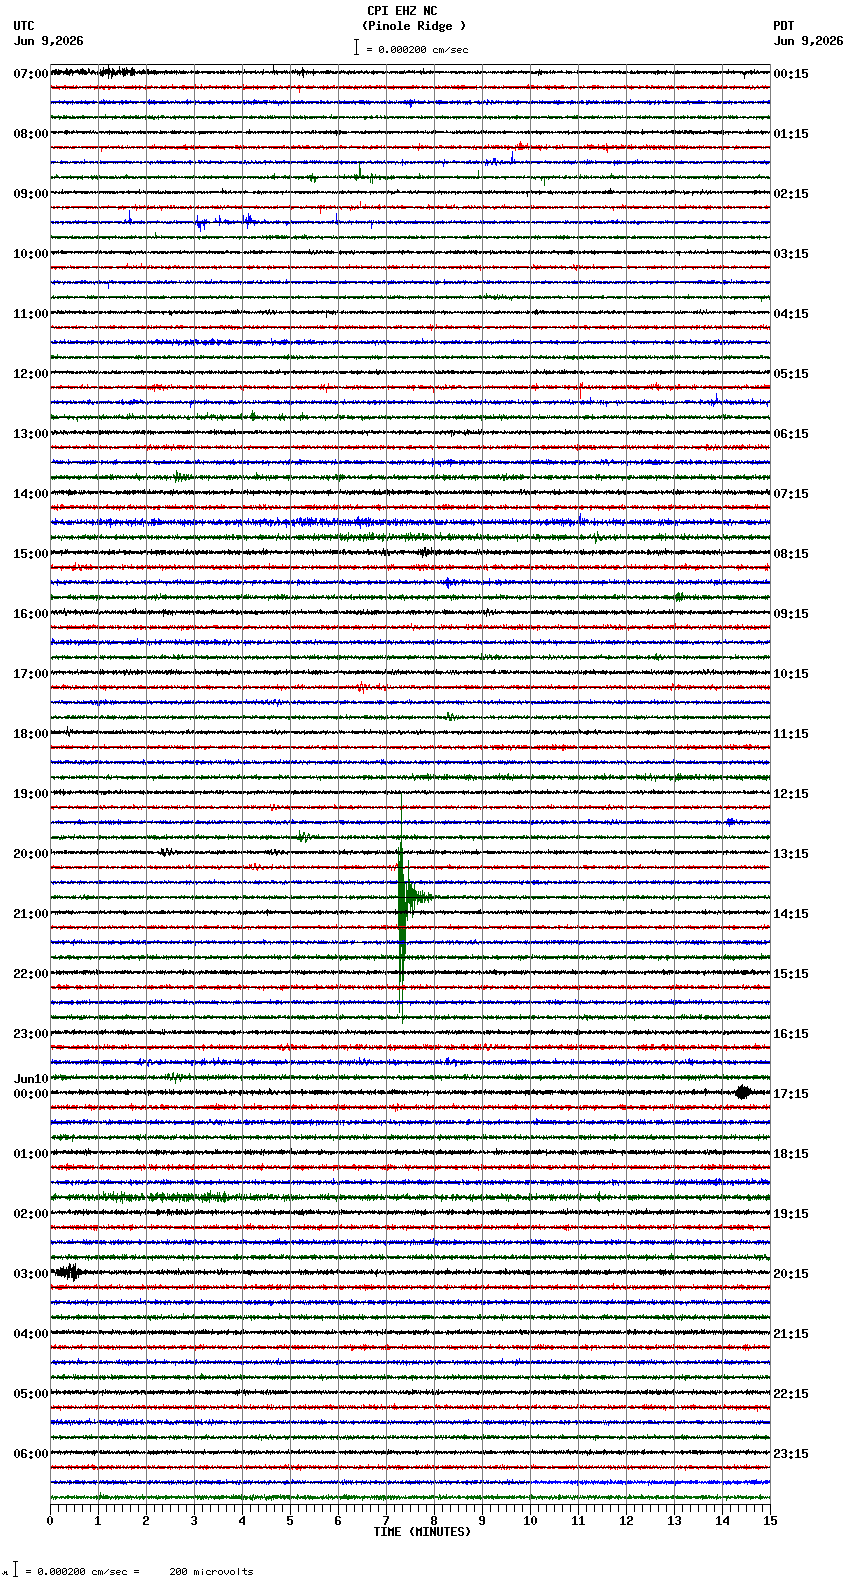Screen dimensions: 850x1584
Task: Click the '22:00' UTC time label
Action: coord(31,974)
